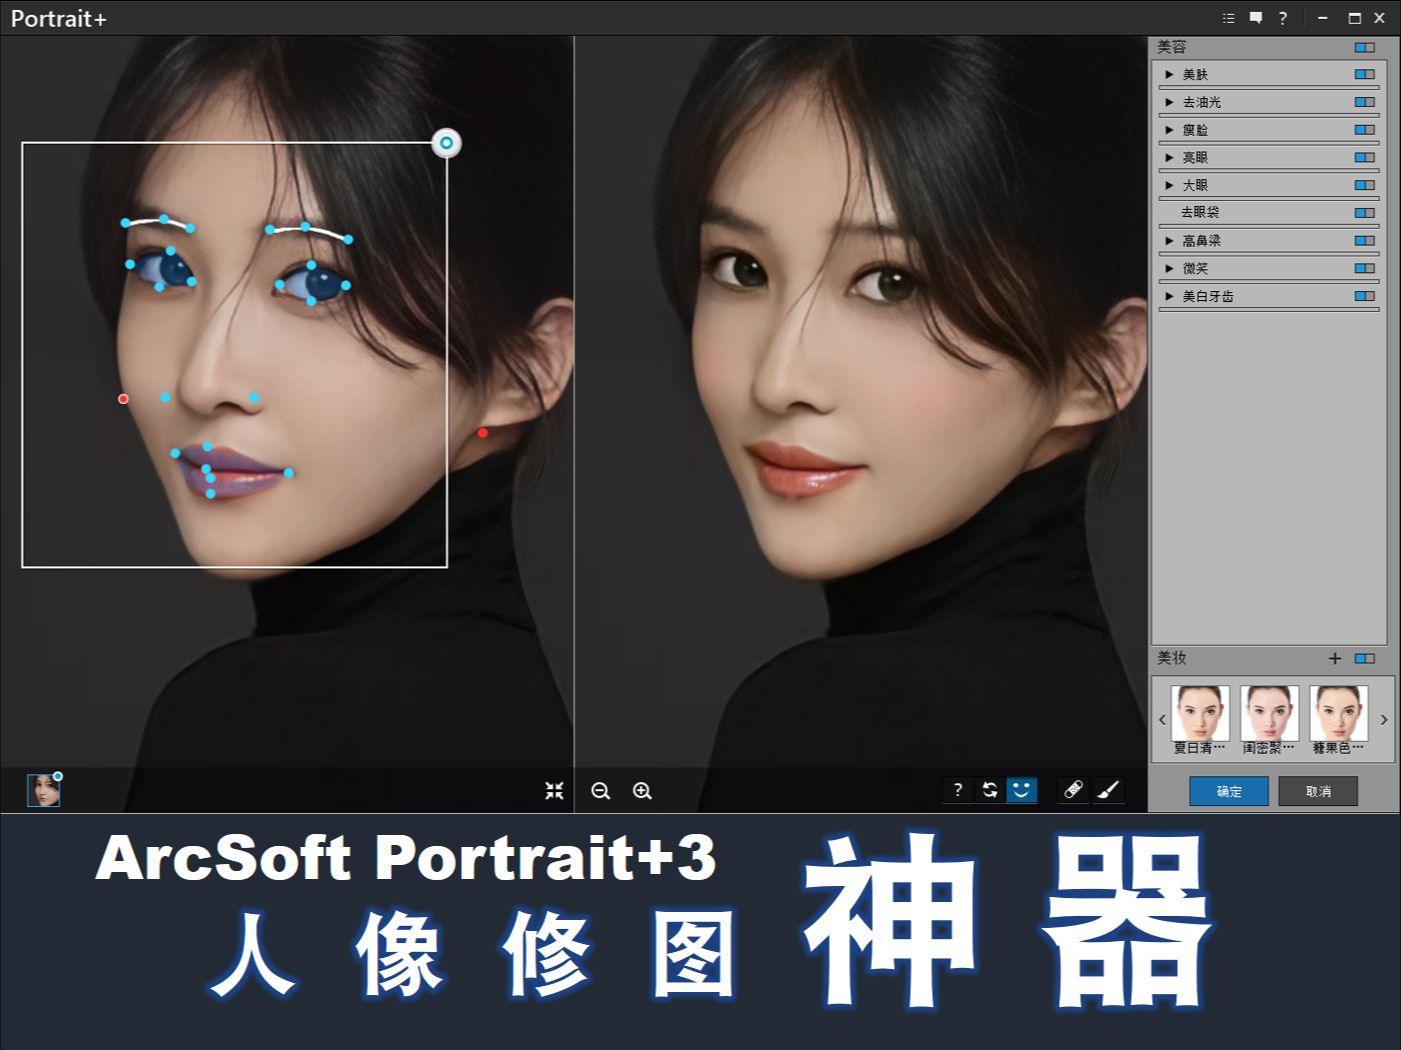Toggle the 美容 master switch
Image resolution: width=1401 pixels, height=1050 pixels.
[x=1365, y=47]
